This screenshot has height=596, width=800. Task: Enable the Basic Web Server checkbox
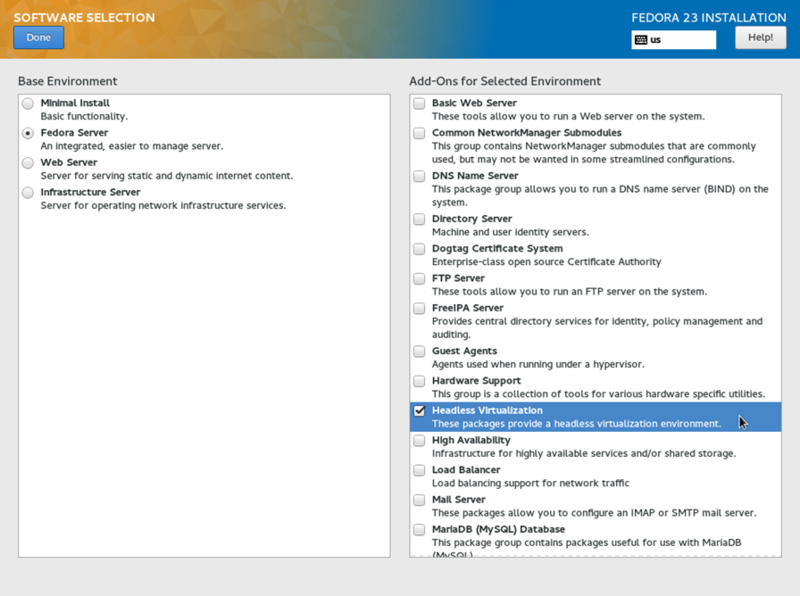pyautogui.click(x=420, y=103)
